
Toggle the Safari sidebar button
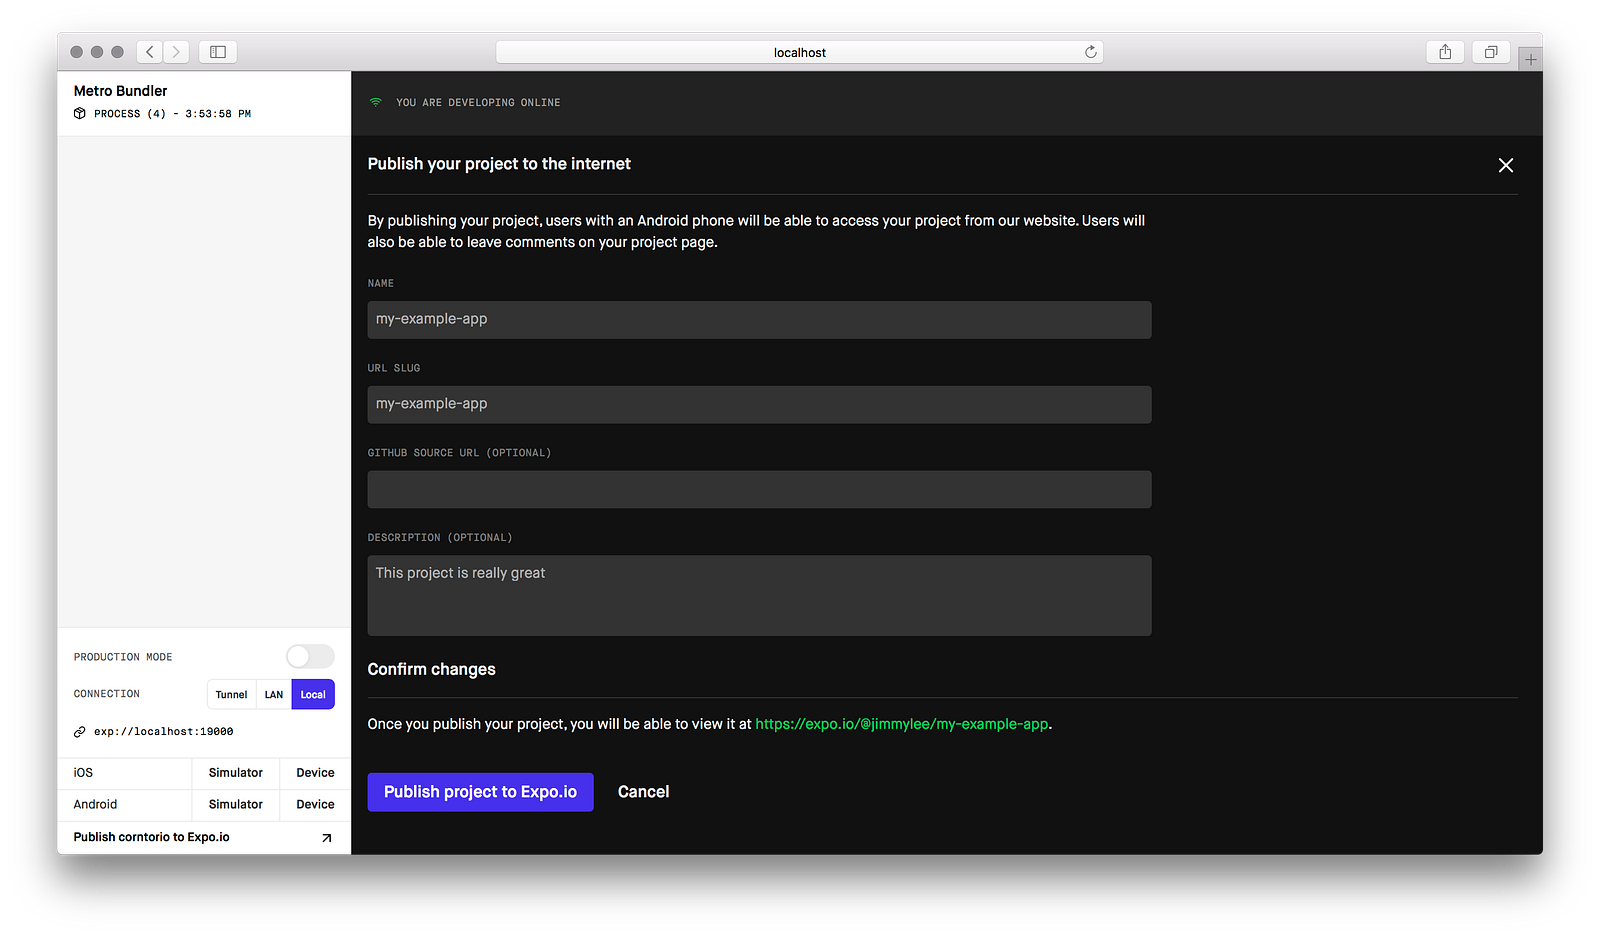(218, 52)
